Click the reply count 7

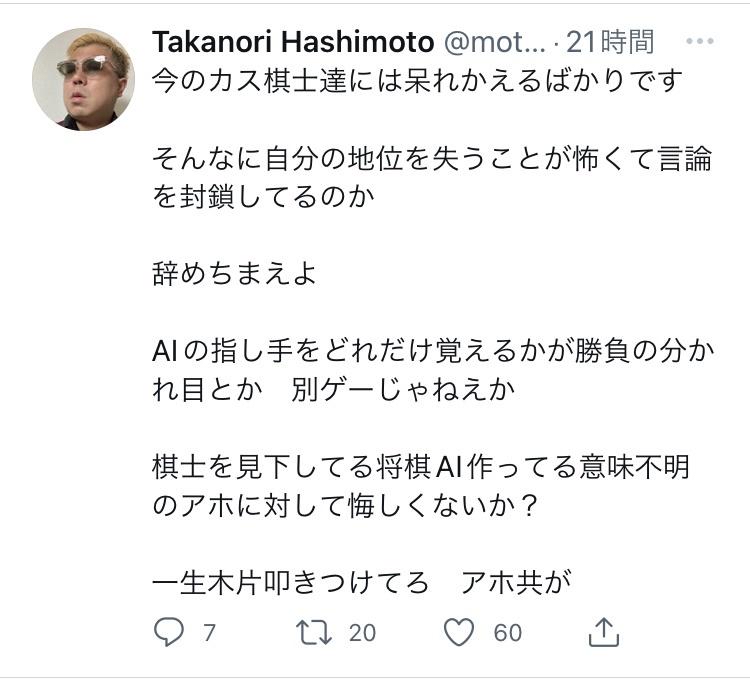(209, 633)
